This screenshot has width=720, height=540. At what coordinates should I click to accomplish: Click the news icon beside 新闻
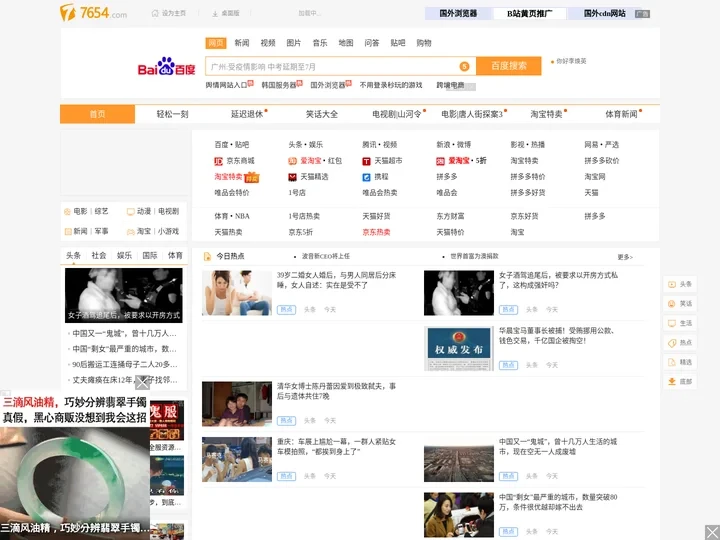pyautogui.click(x=68, y=231)
